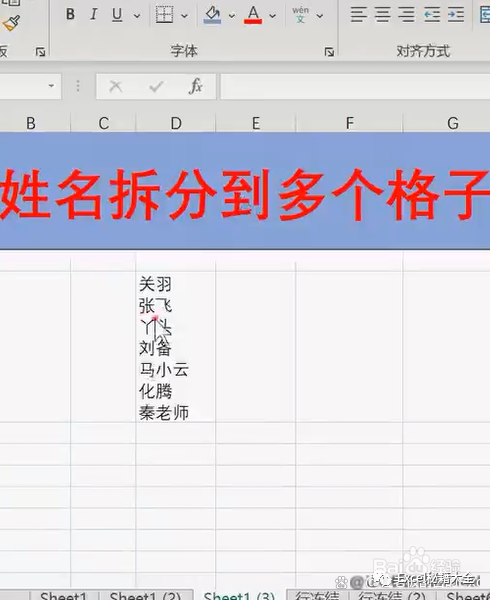Screen dimensions: 490x600
Task: Center align text
Action: pos(383,15)
